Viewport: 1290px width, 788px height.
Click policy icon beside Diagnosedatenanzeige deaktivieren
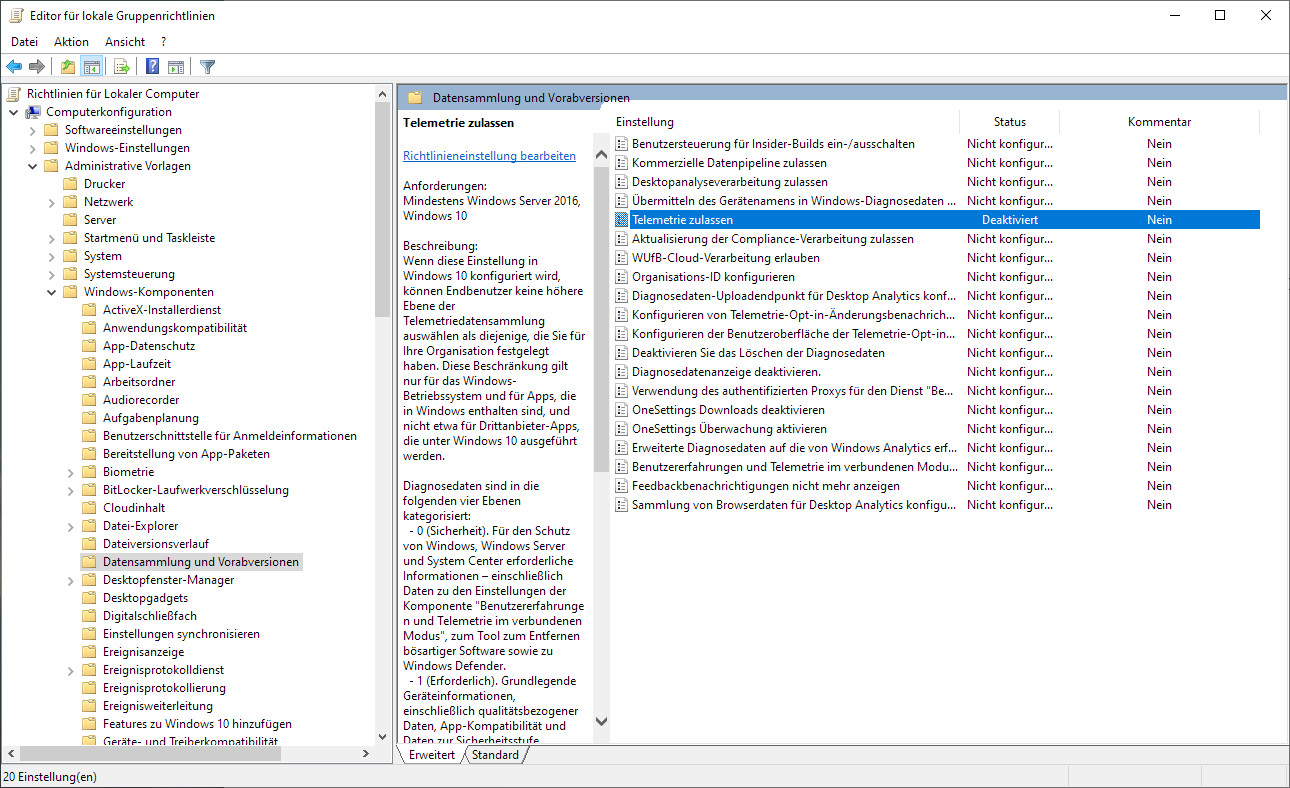(622, 372)
